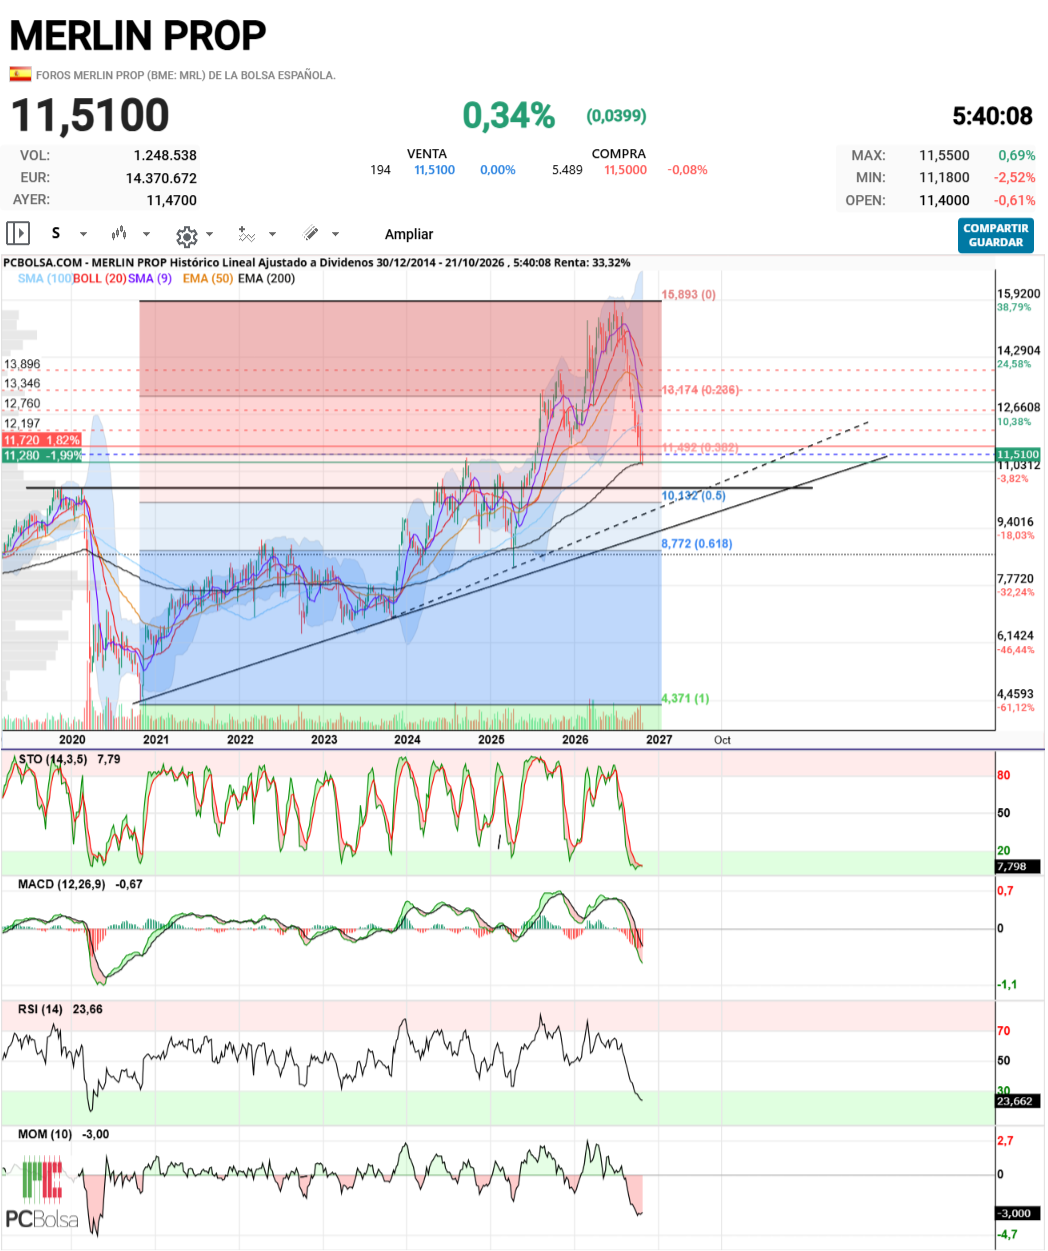Click the SMA (9) indicator label
The height and width of the screenshot is (1251, 1048).
pos(150,278)
